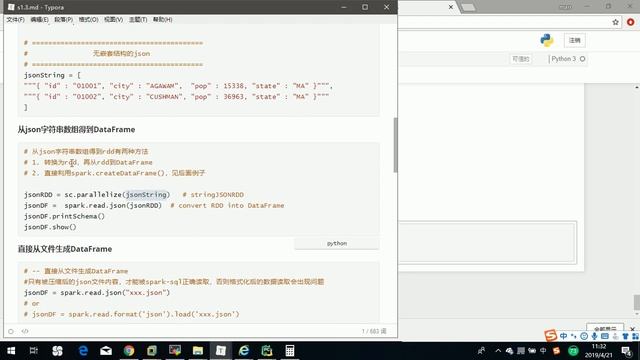Image resolution: width=640 pixels, height=360 pixels.
Task: Open the green circular tray icon
Action: [573, 351]
